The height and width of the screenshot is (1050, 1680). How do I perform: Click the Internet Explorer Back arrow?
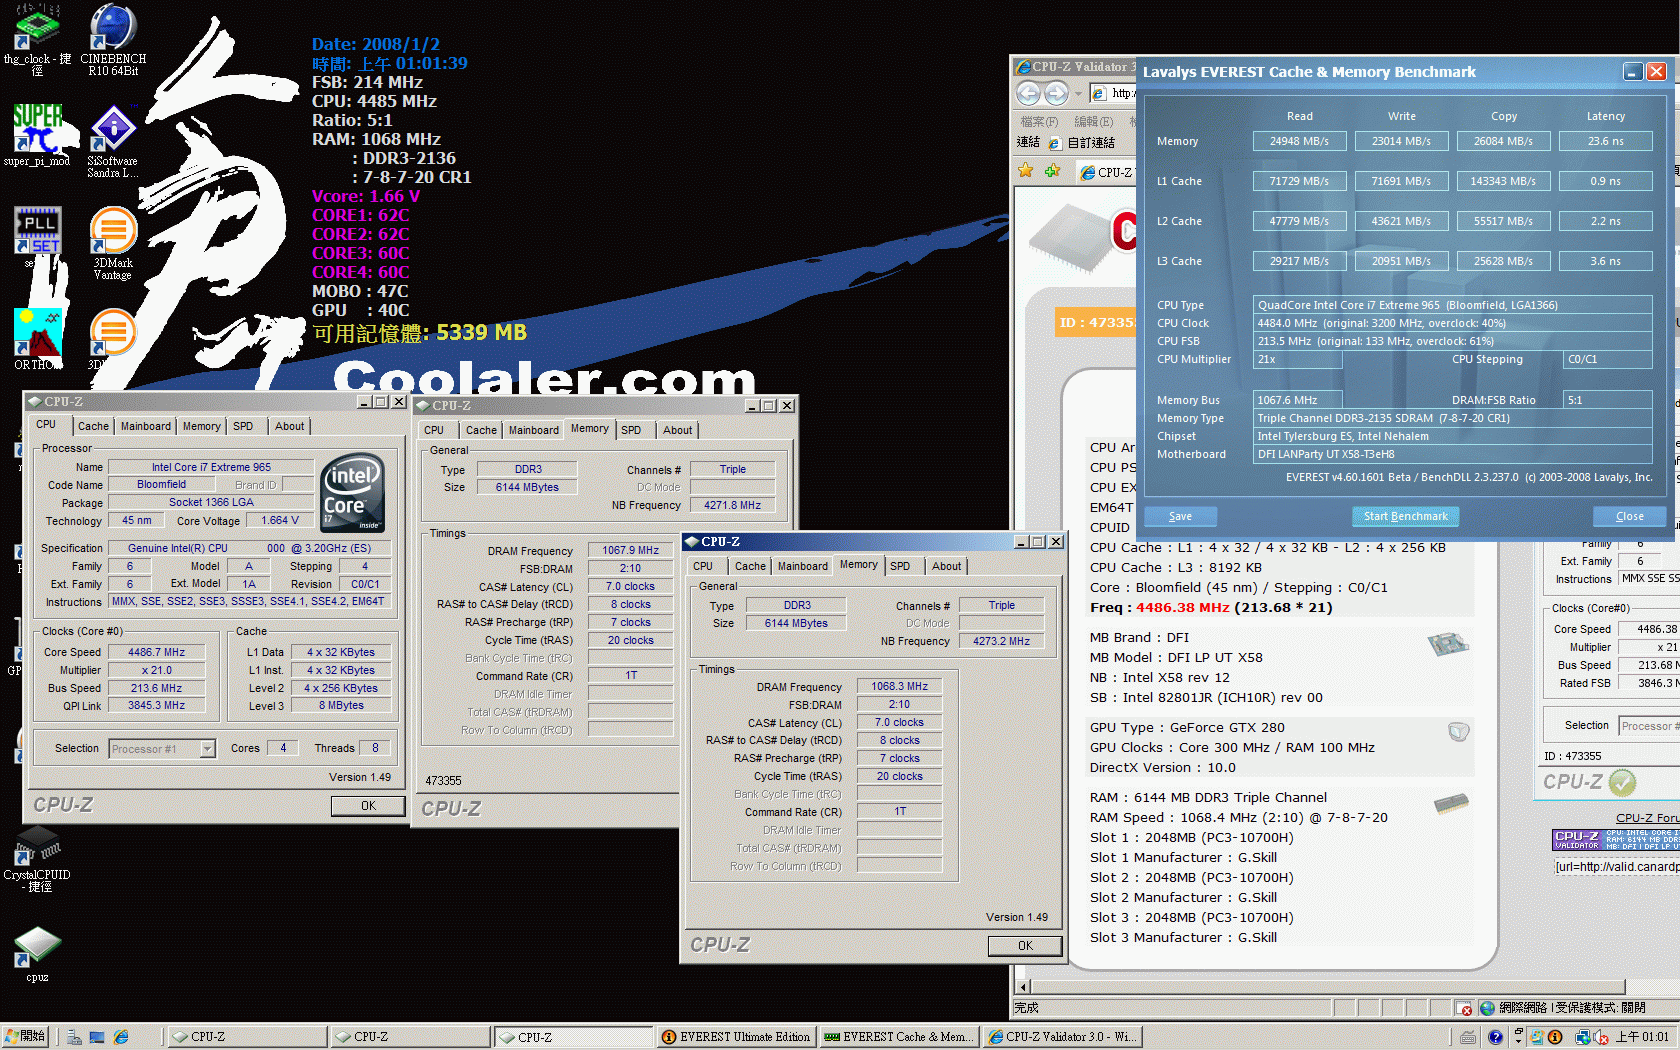pos(1028,93)
